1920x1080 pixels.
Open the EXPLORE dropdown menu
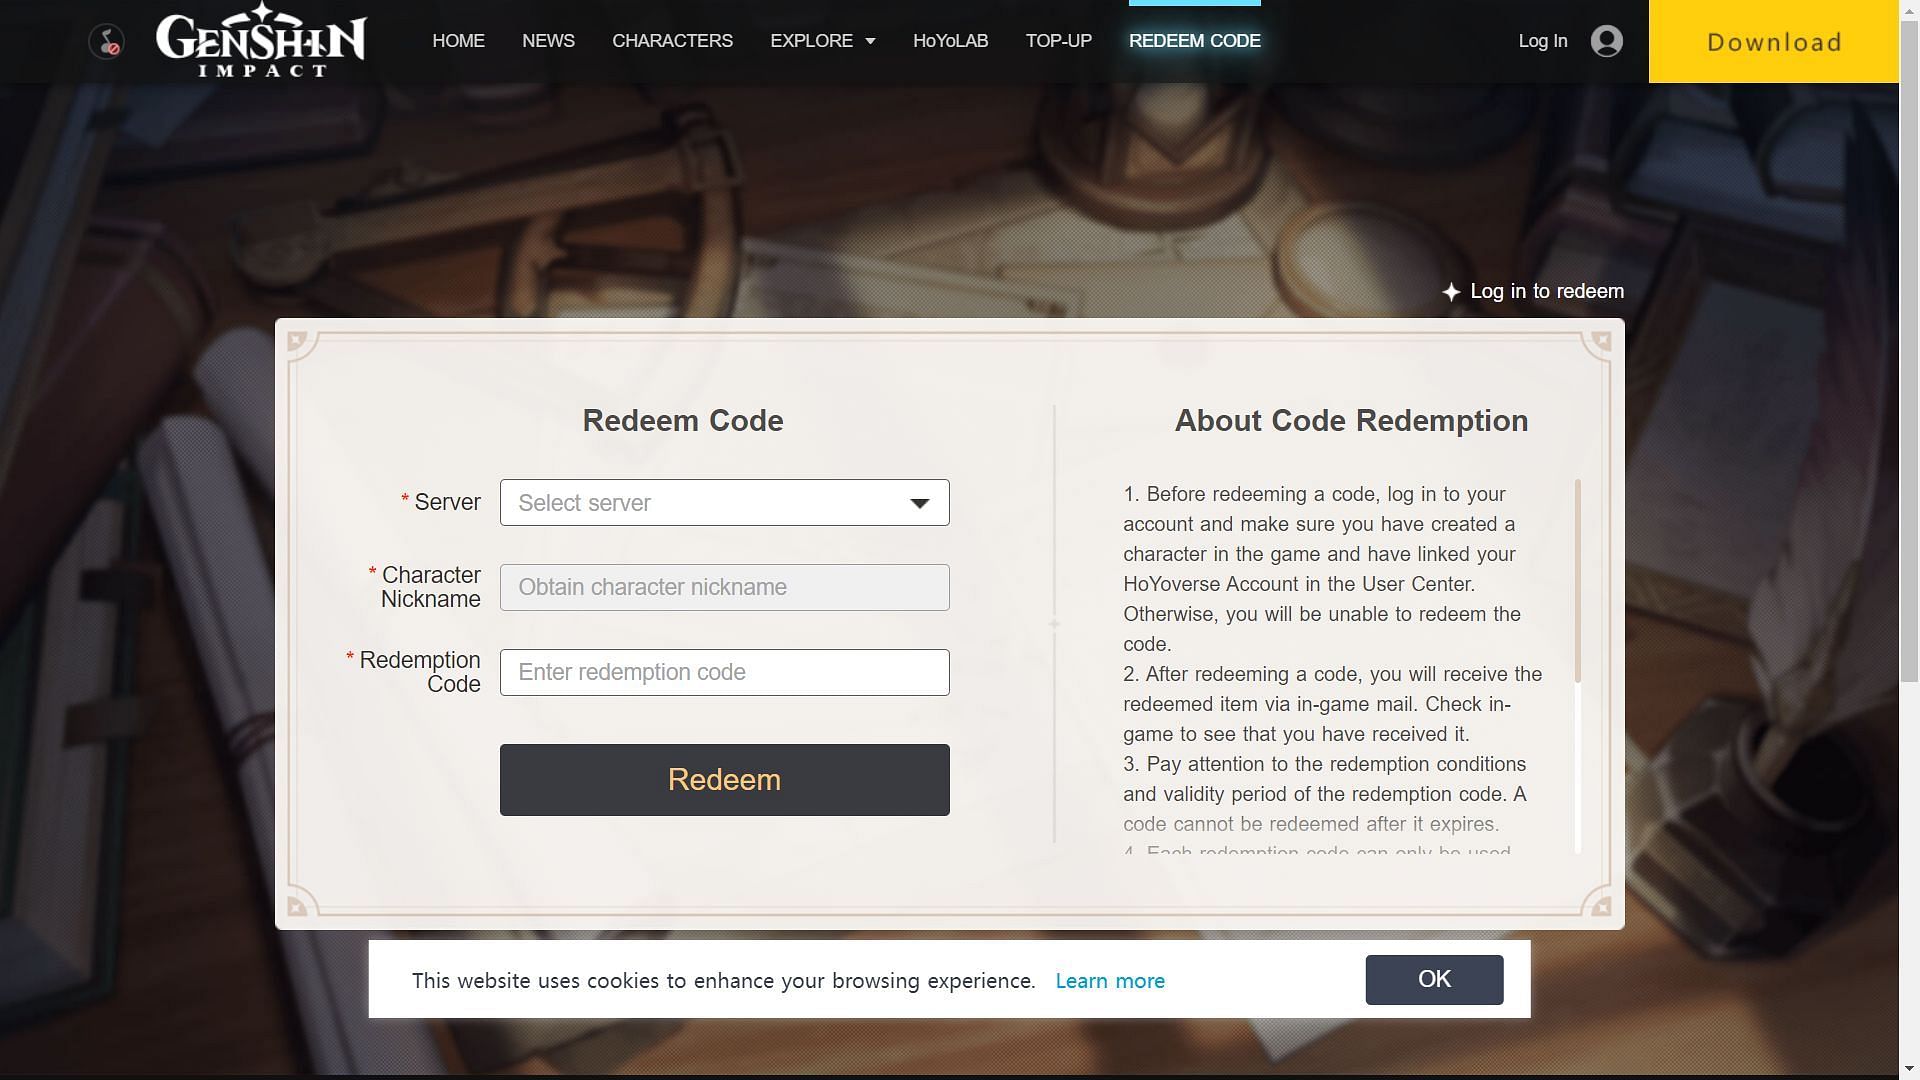coord(823,40)
